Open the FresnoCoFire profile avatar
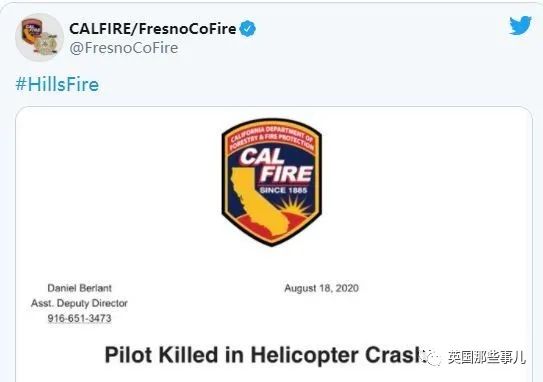The image size is (543, 382). coord(39,37)
